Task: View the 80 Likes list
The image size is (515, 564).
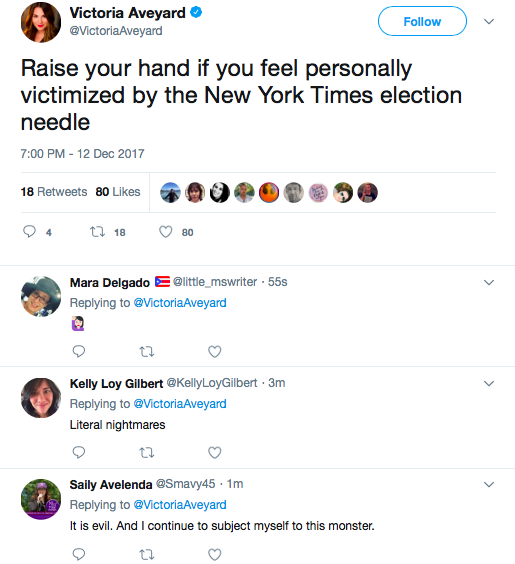Action: point(118,192)
